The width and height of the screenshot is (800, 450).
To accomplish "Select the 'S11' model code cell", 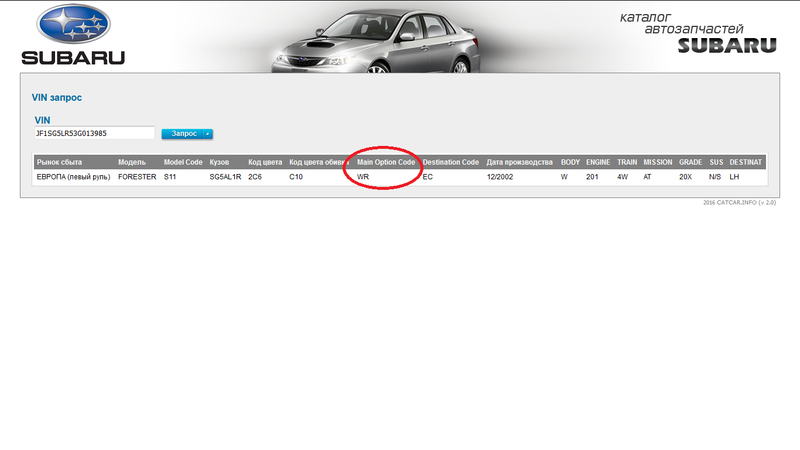I will click(170, 177).
